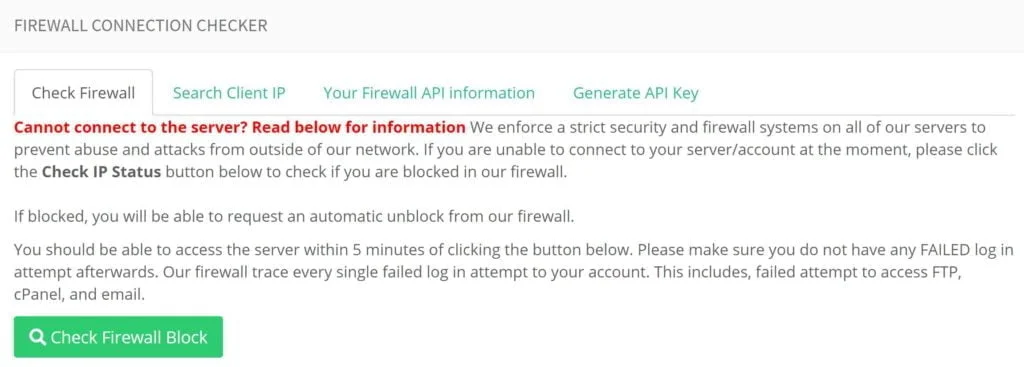This screenshot has height=367, width=1024.
Task: Activate the Check Firewall tab
Action: click(84, 93)
